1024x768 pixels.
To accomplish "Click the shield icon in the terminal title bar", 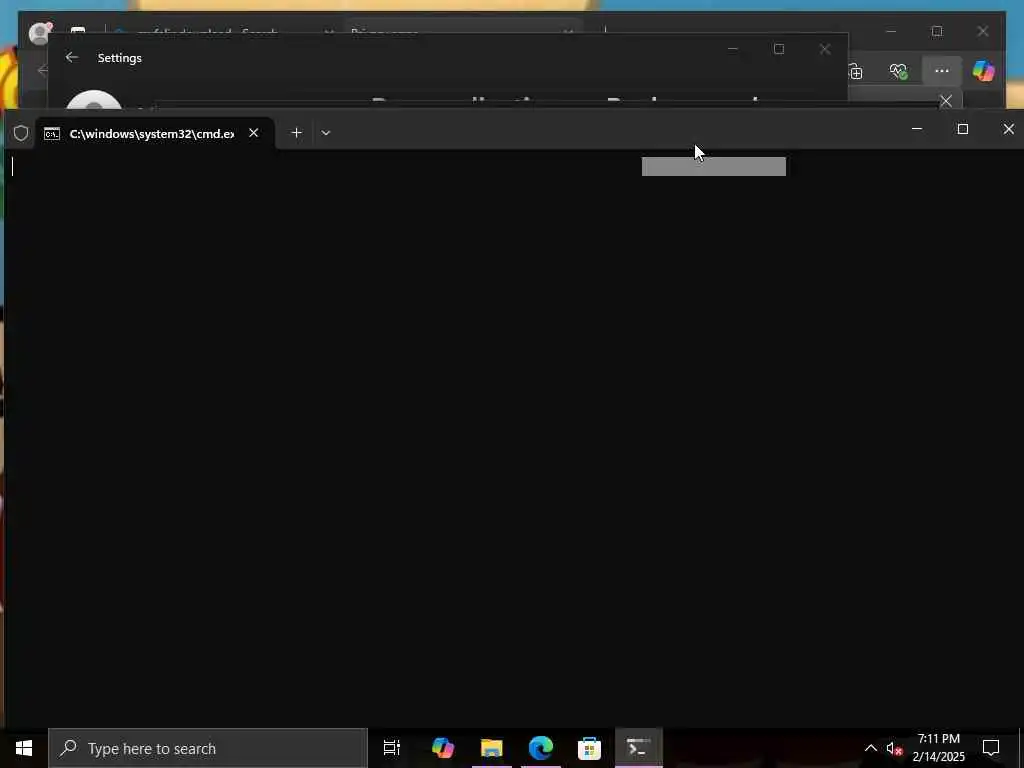I will point(21,133).
